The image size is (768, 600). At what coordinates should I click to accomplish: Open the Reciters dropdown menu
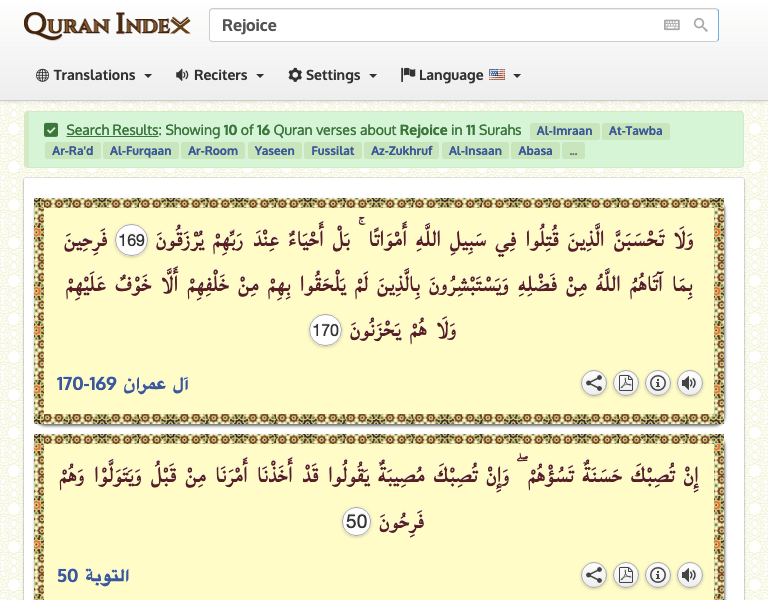(x=219, y=75)
